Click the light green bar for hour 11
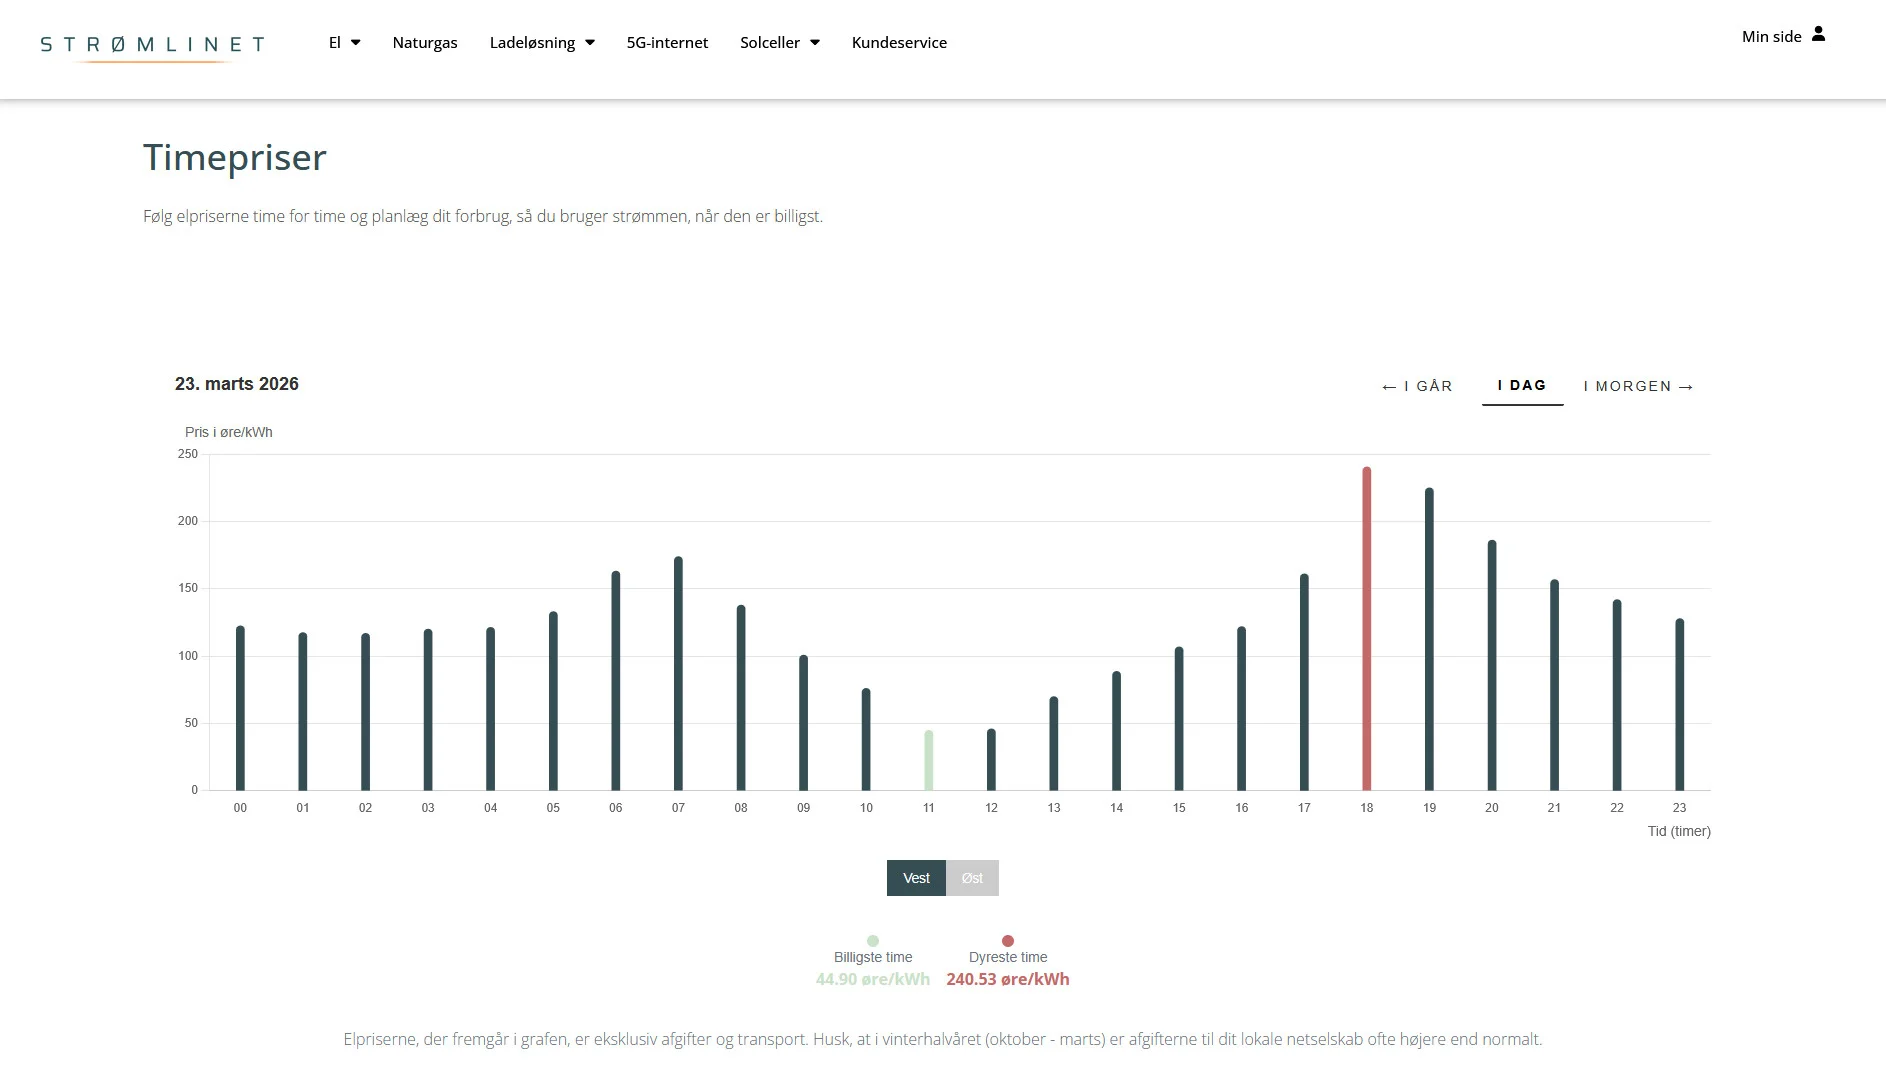 (929, 761)
